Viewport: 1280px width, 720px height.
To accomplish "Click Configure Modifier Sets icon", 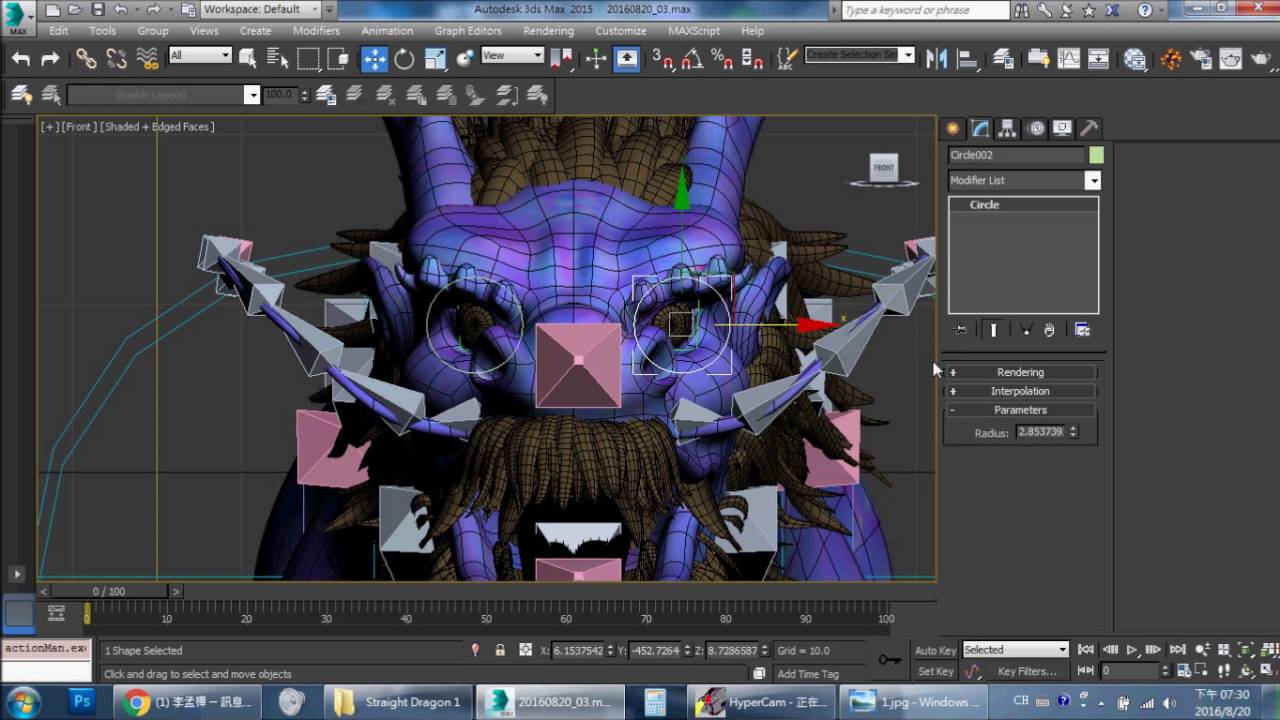I will [x=1082, y=330].
